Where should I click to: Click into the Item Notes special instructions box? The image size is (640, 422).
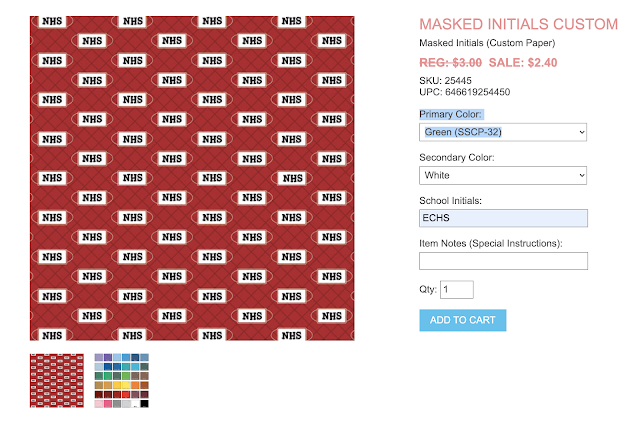click(x=503, y=261)
